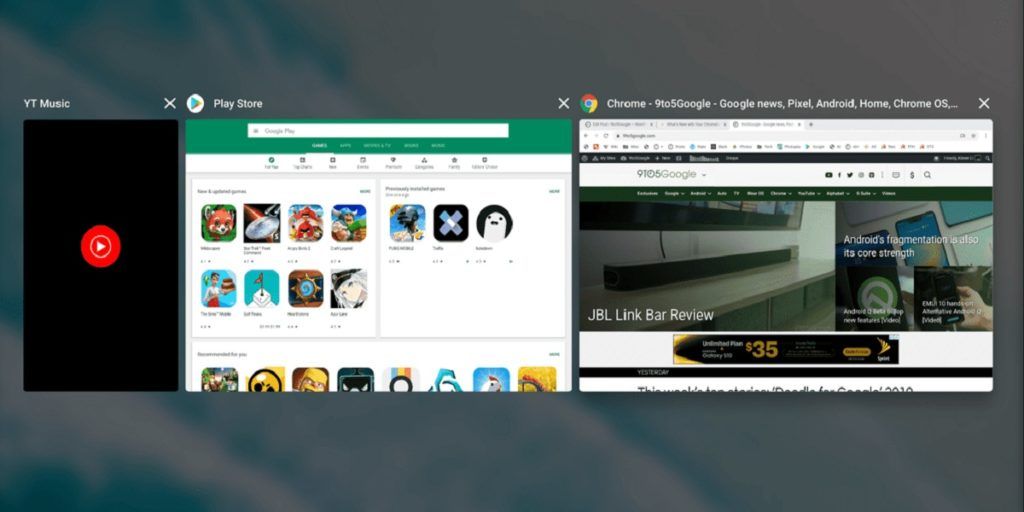Image resolution: width=1024 pixels, height=512 pixels.
Task: Select the active 9to5Google browser tab
Action: (765, 125)
